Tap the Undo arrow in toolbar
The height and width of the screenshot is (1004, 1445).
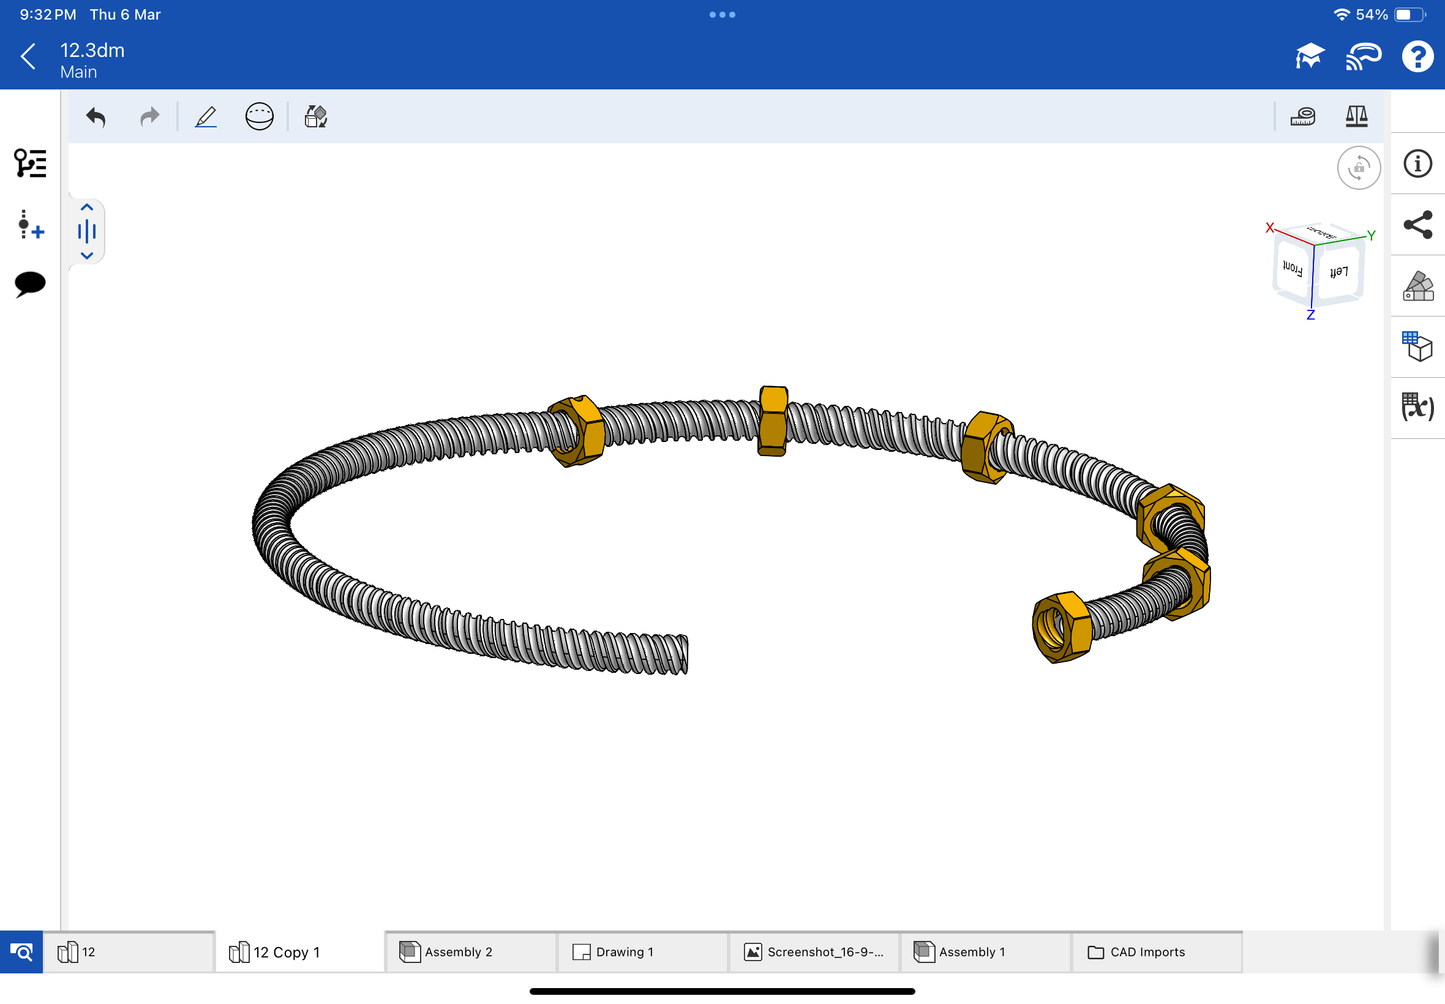tap(96, 117)
